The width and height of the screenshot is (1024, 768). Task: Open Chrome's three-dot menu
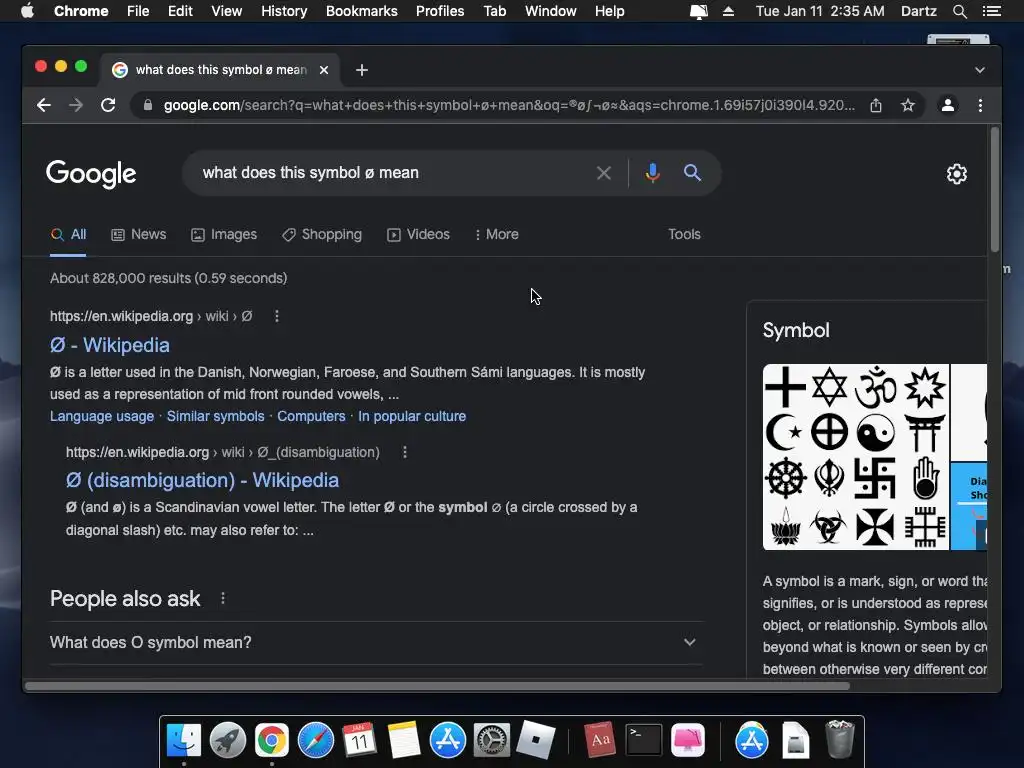pyautogui.click(x=980, y=105)
